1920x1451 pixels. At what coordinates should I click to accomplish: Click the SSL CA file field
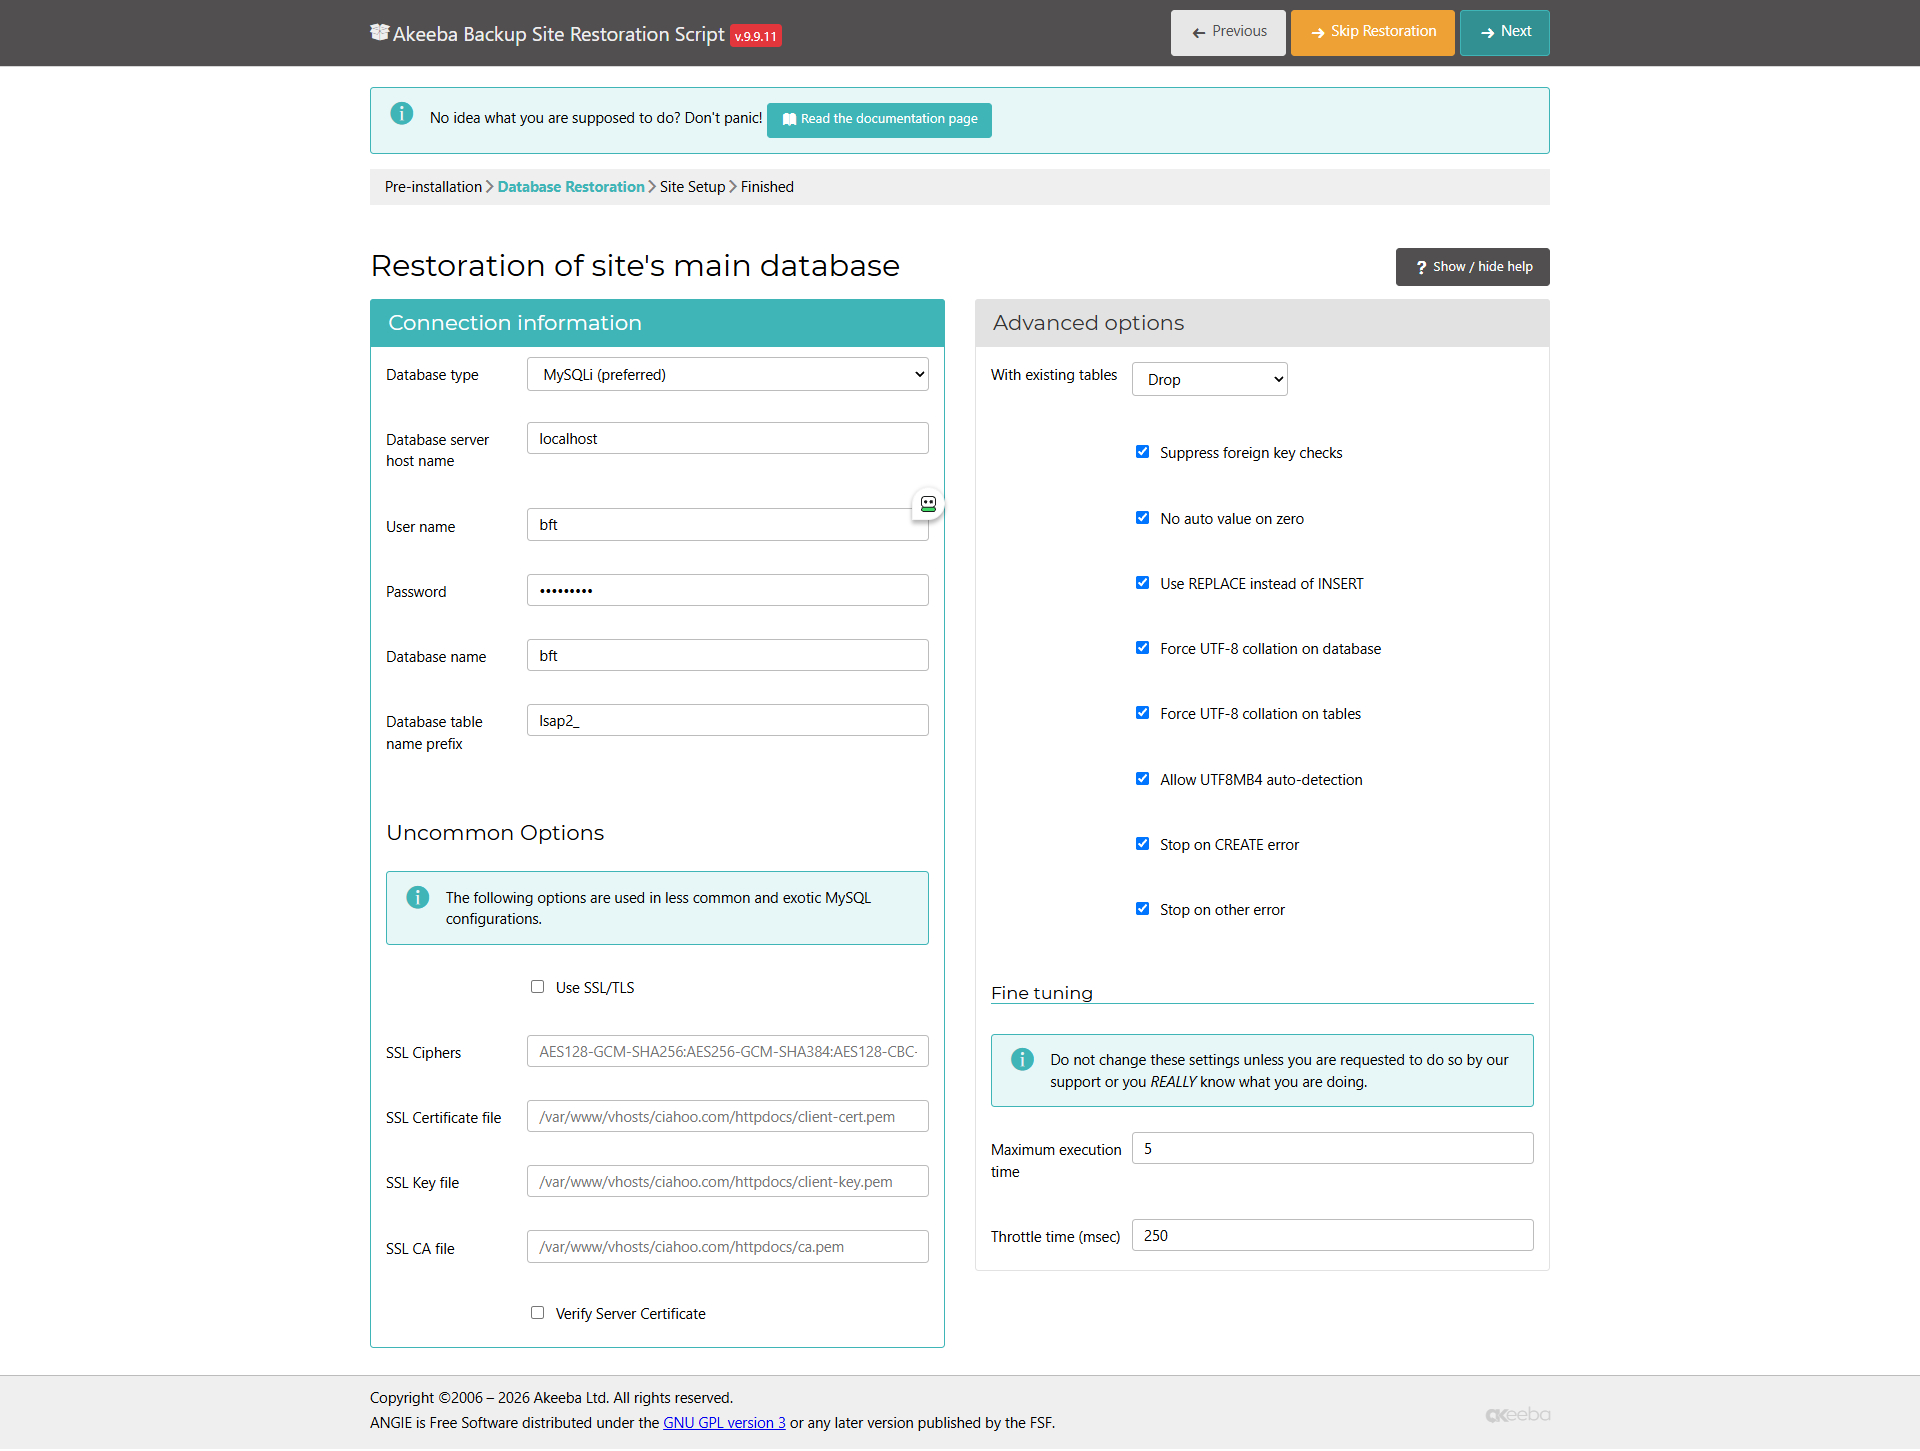click(728, 1247)
